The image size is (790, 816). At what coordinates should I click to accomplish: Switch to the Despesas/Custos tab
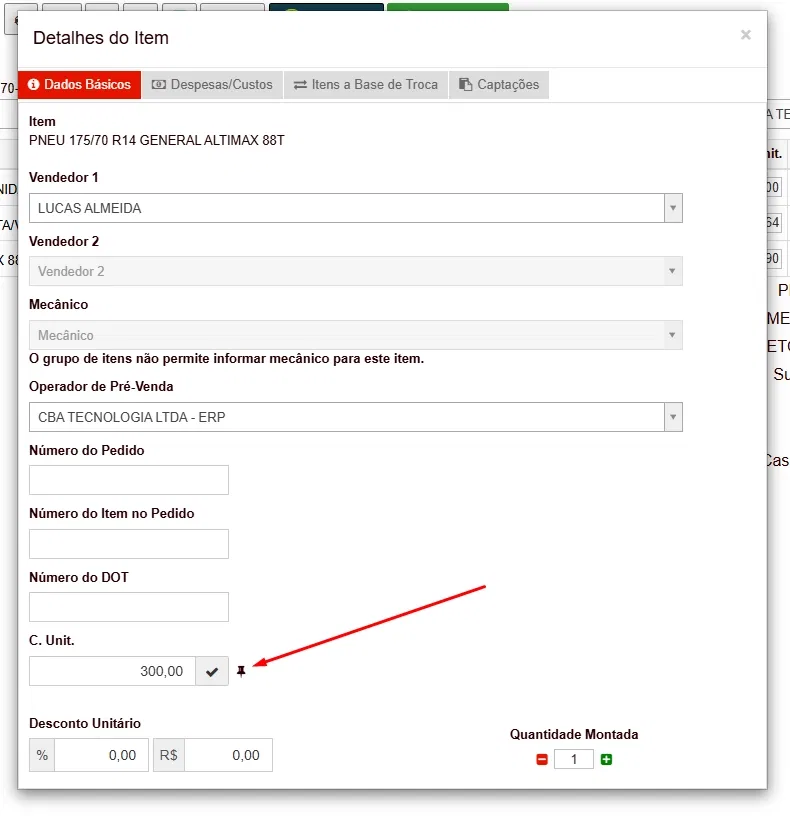coord(212,85)
